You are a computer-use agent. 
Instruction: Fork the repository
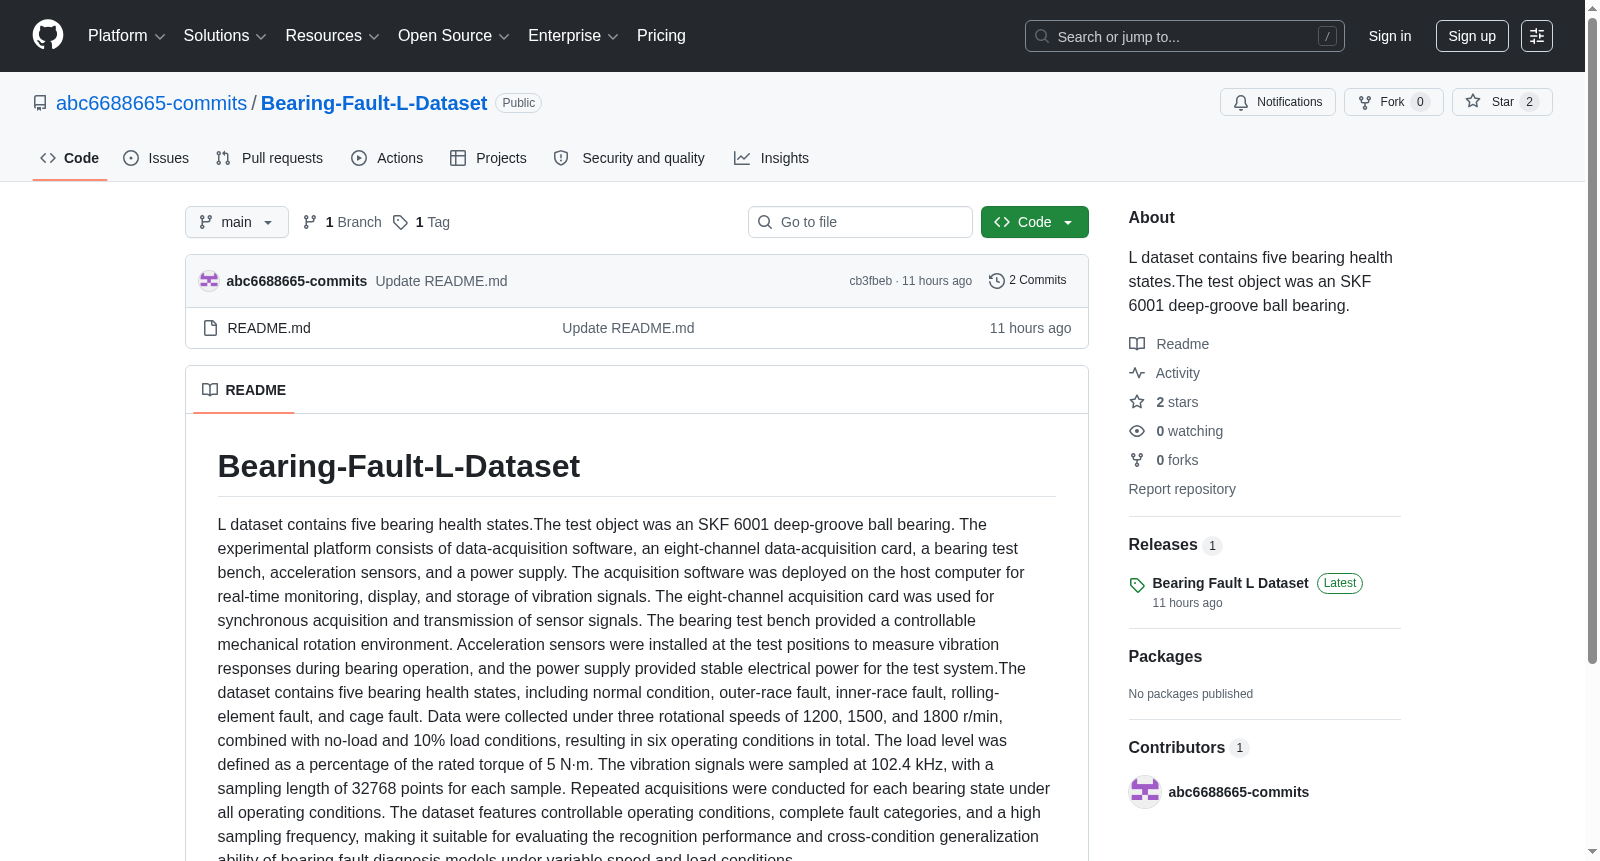pos(1394,102)
